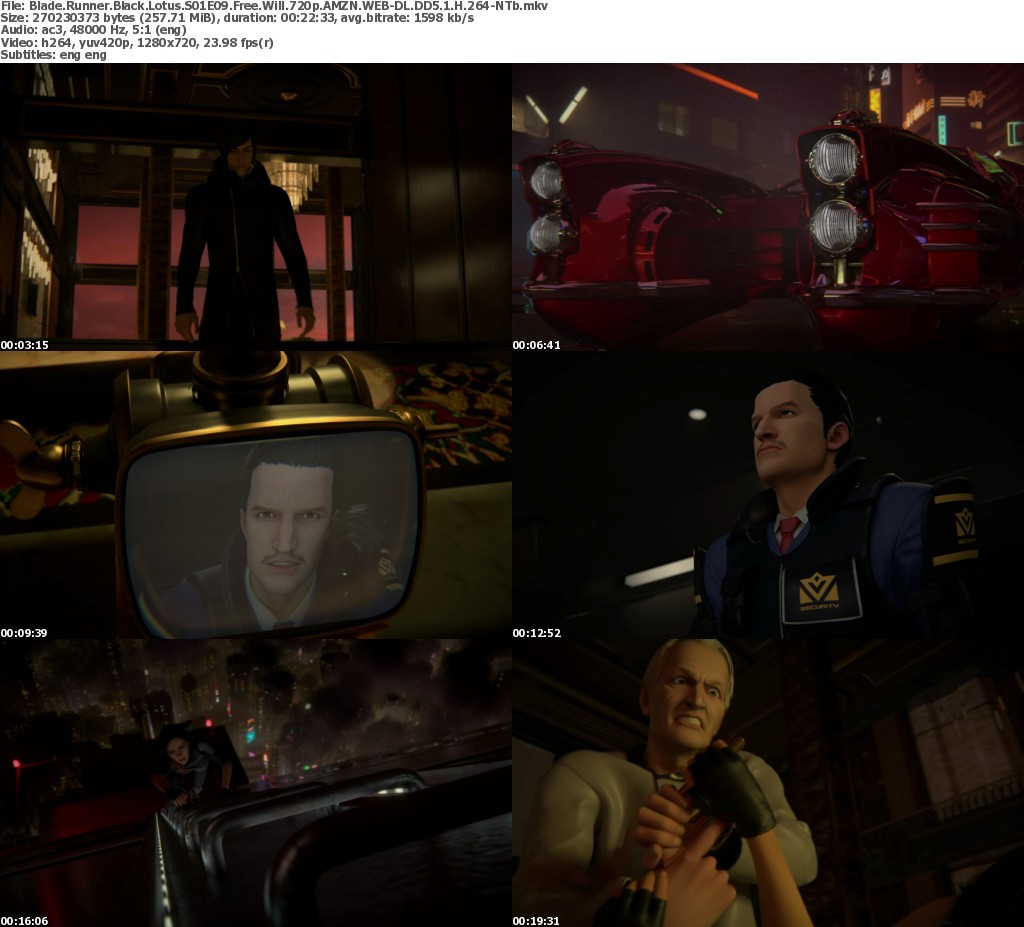Viewport: 1024px width, 927px height.
Task: Click the Blade Runner mkv file name
Action: [290, 6]
